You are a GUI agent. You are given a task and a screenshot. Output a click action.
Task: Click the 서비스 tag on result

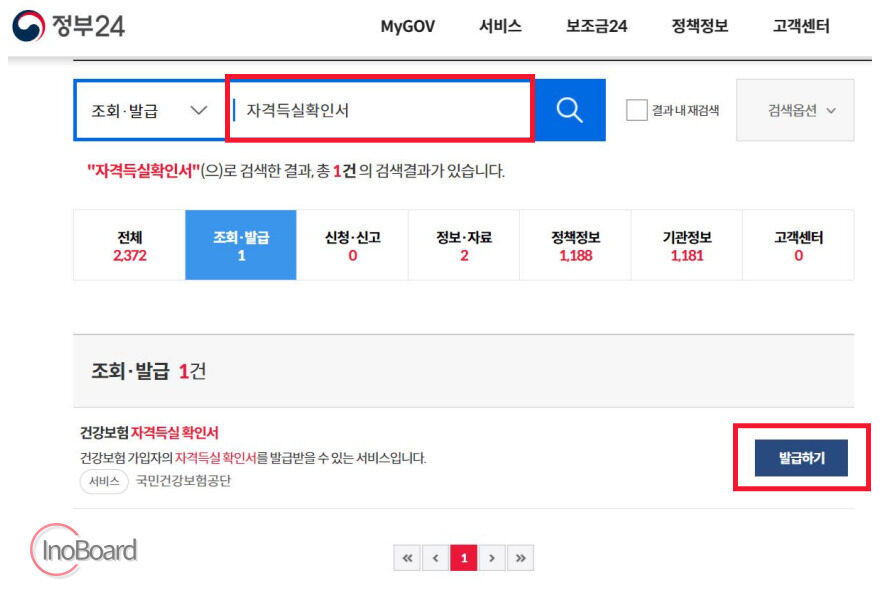pos(104,481)
